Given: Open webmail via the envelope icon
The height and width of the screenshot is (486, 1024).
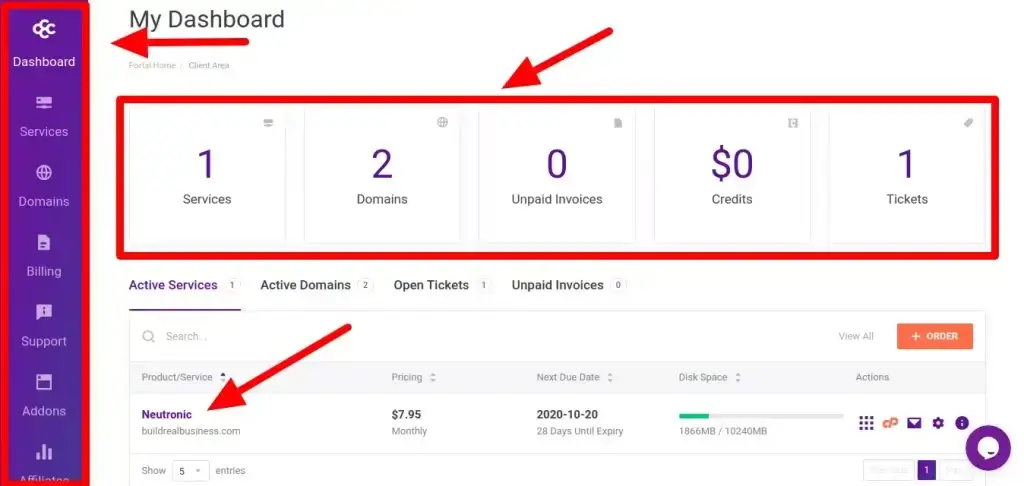Looking at the screenshot, I should [914, 423].
